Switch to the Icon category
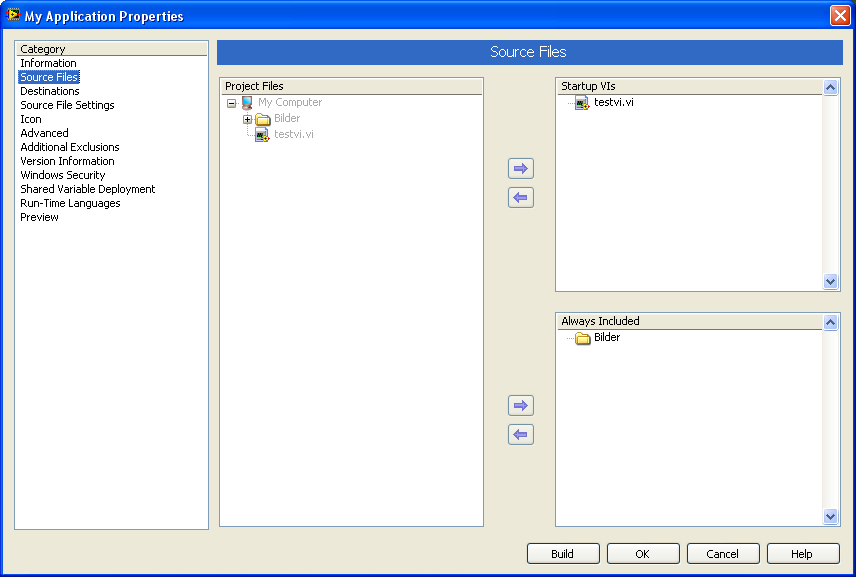 (31, 119)
